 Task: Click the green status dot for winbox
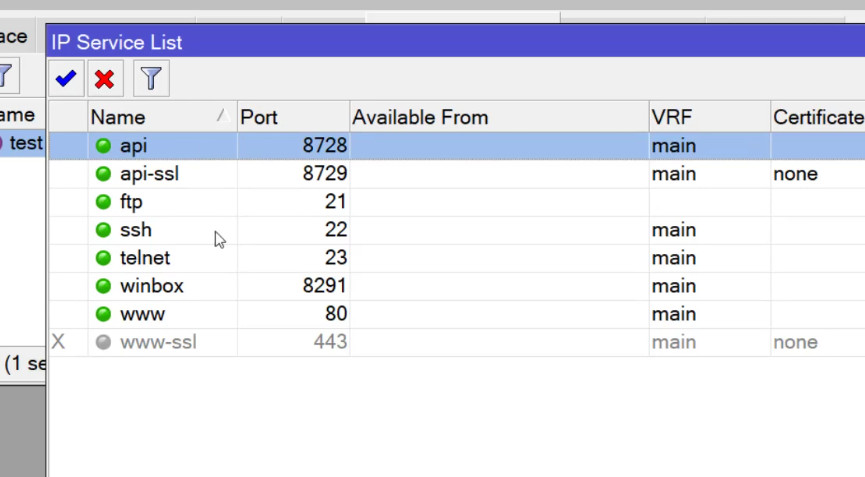click(103, 286)
